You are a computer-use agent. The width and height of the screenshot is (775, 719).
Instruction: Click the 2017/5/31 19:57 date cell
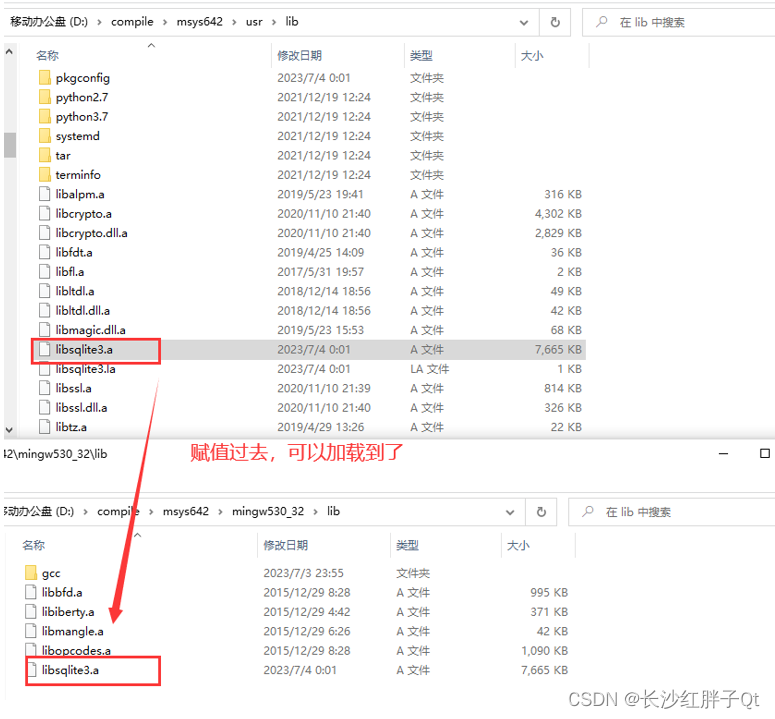tap(320, 272)
